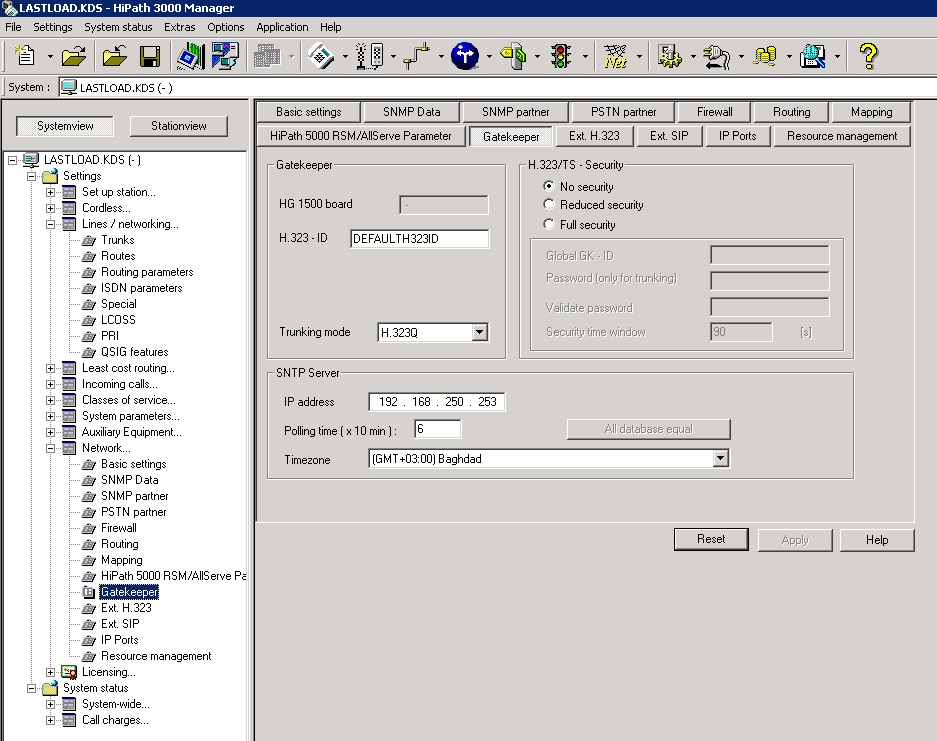The image size is (937, 741).
Task: Click the Net network toolbar icon
Action: coord(615,56)
